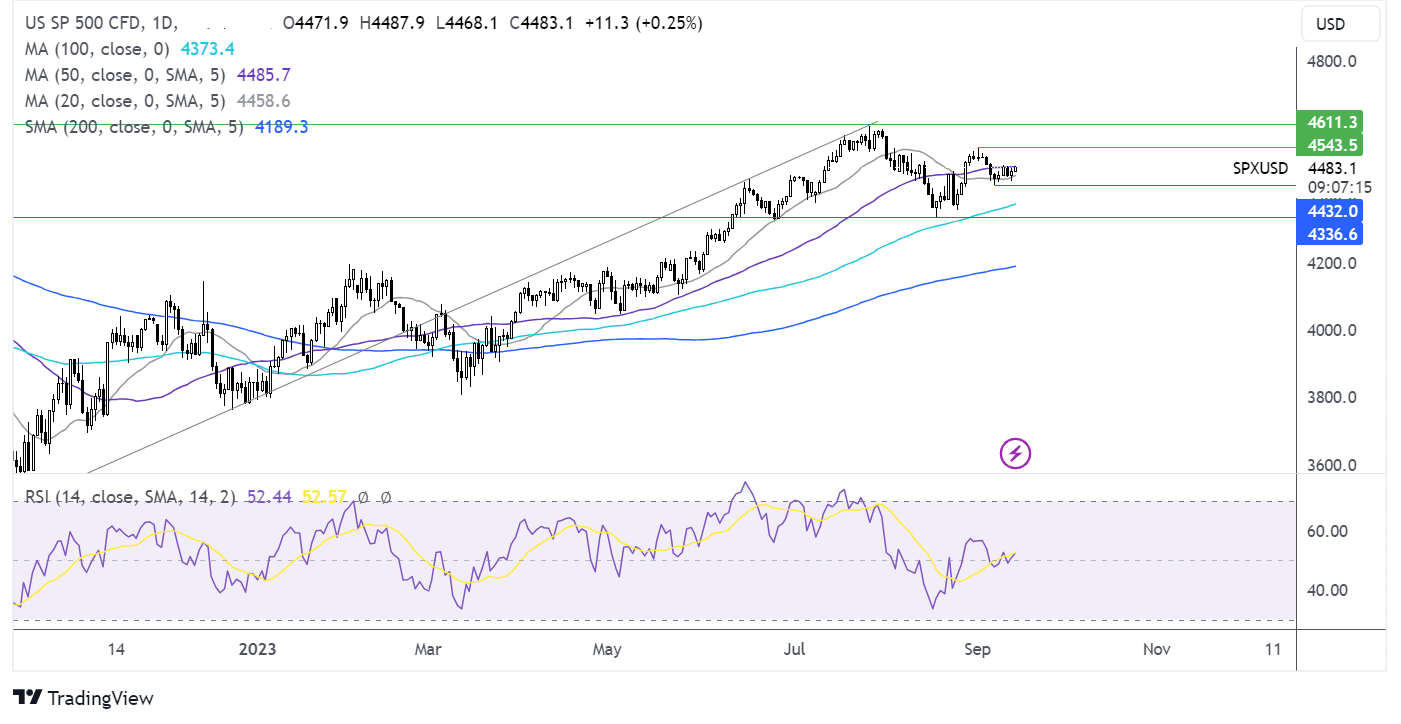Click the blue 4336.6 price label

(x=1329, y=233)
